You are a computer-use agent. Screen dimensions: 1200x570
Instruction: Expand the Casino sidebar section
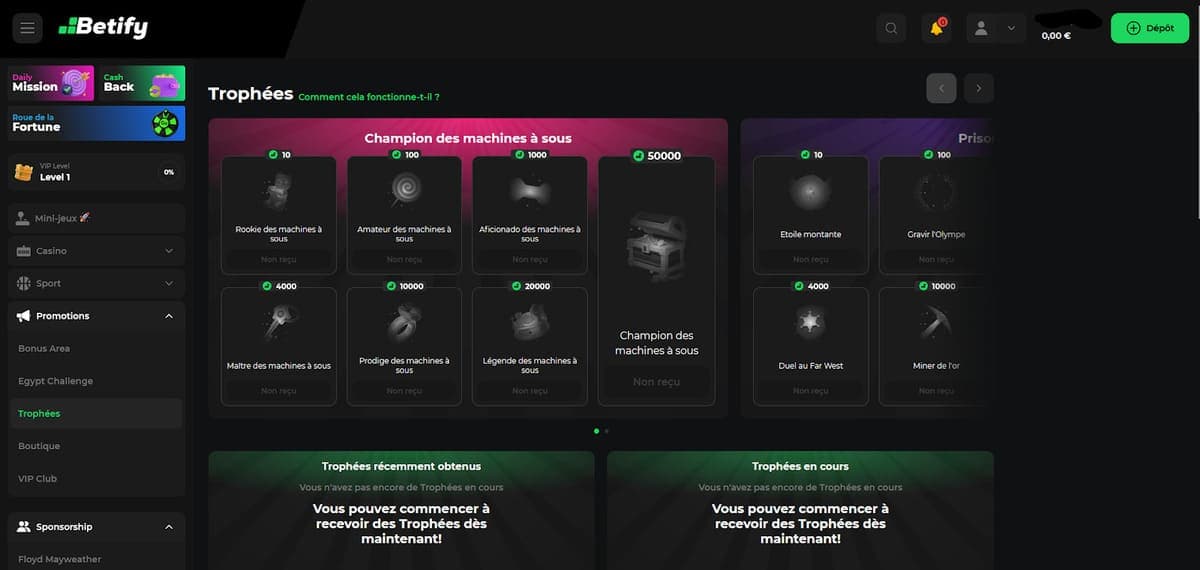(x=96, y=251)
